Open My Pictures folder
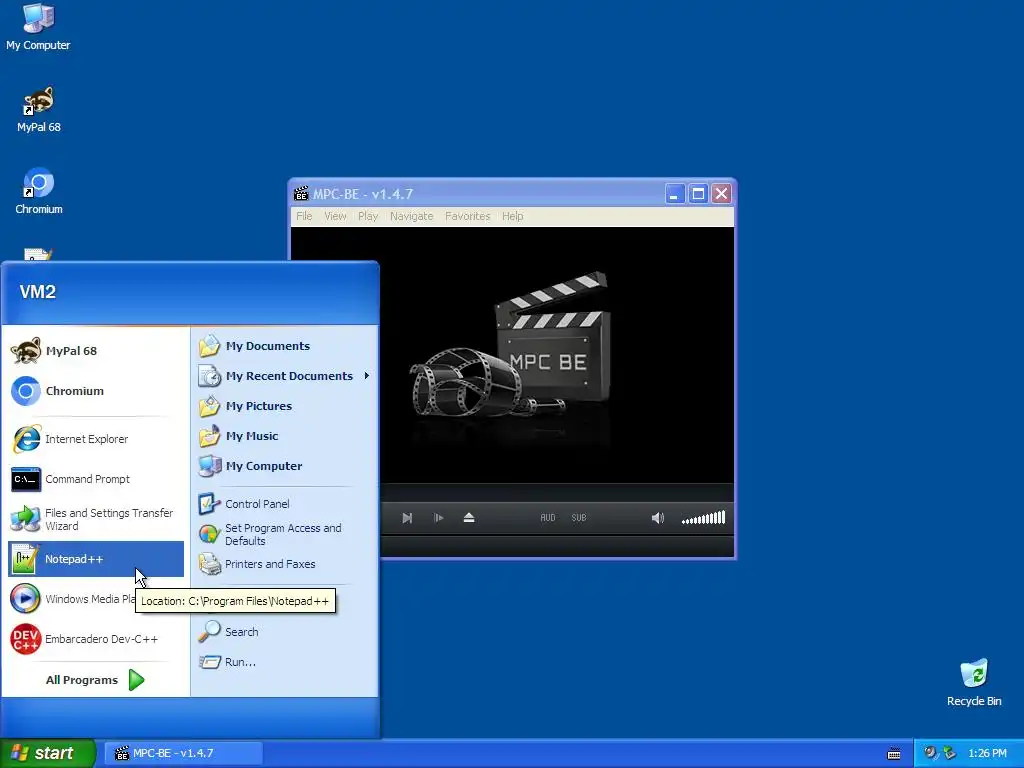 click(284, 406)
